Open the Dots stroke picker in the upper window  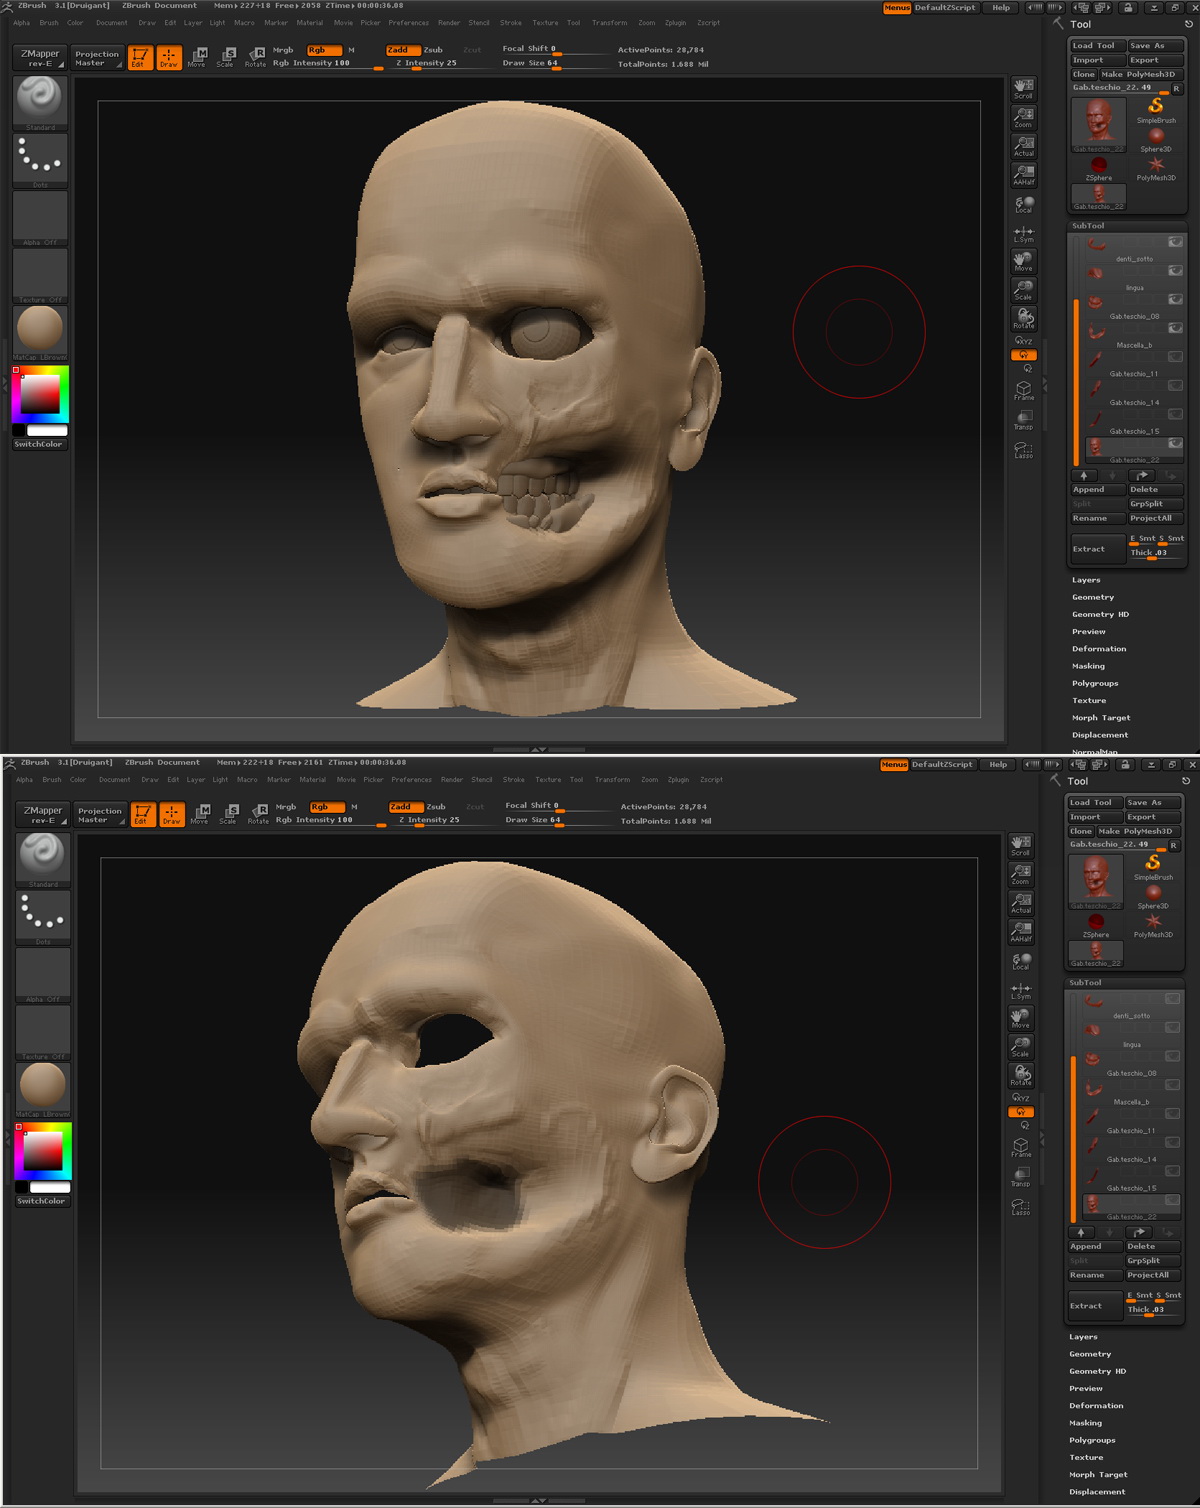pos(40,161)
